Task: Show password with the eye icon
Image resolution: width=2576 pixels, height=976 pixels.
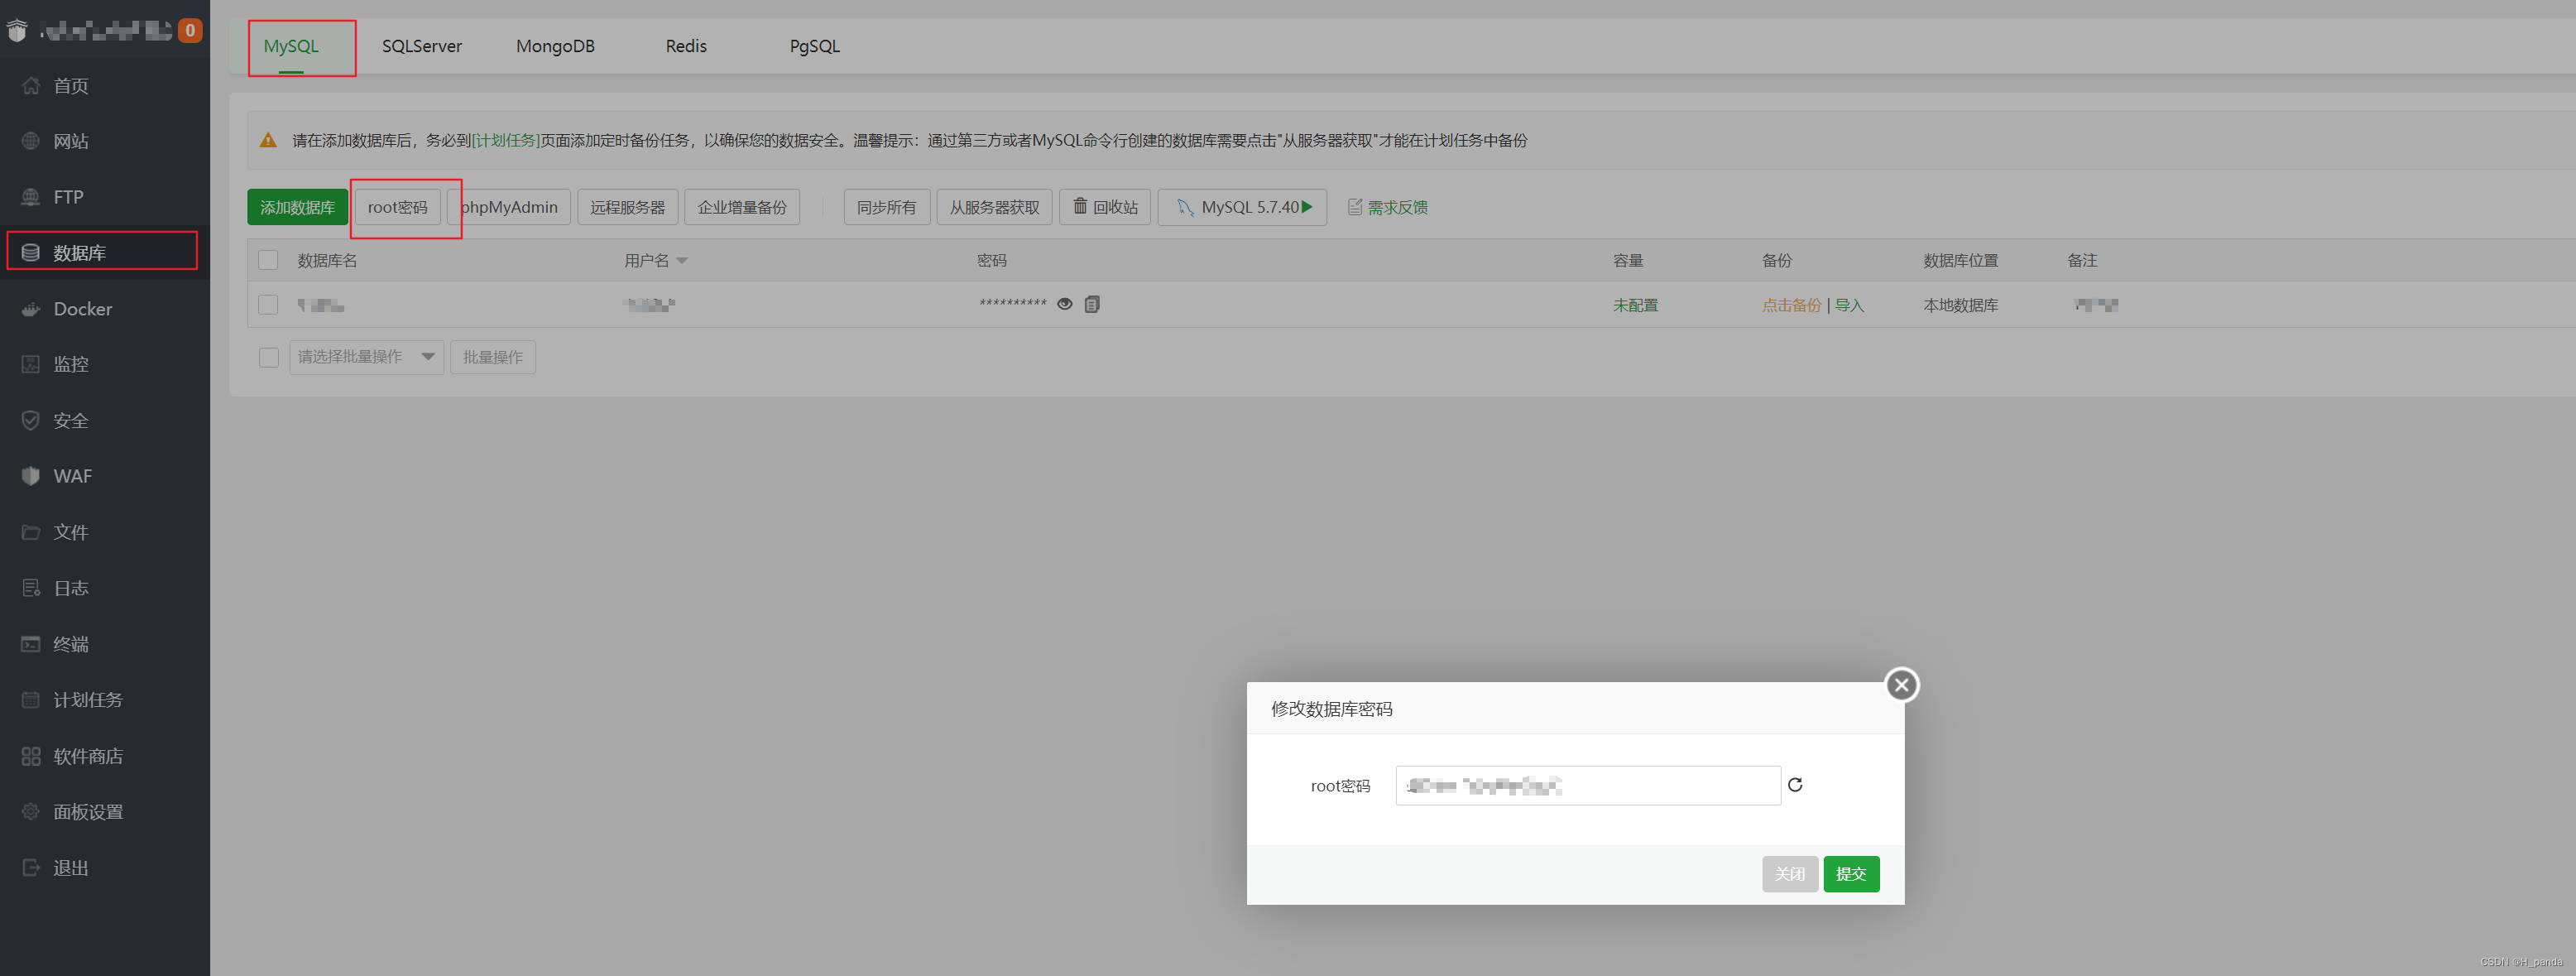Action: [x=1065, y=304]
